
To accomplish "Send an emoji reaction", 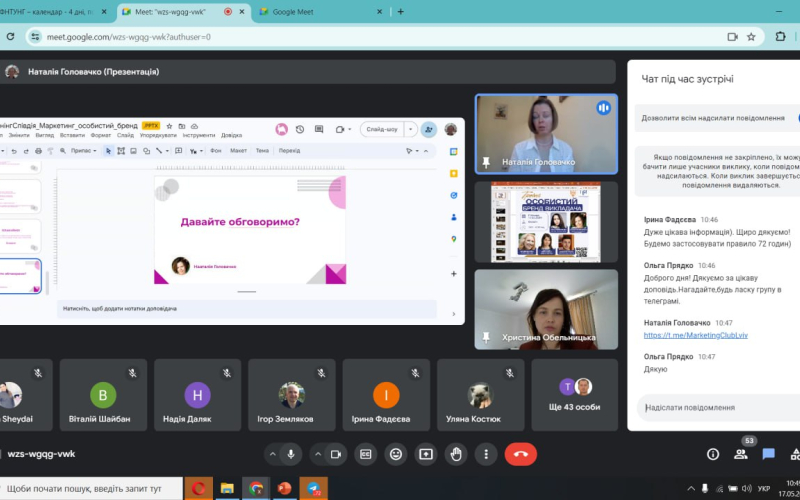I will 396,454.
